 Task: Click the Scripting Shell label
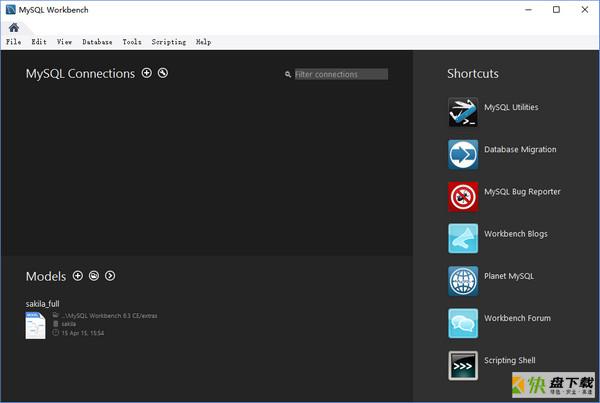click(x=510, y=361)
